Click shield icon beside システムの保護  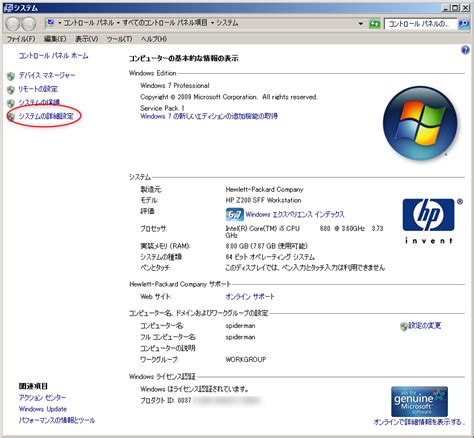pyautogui.click(x=11, y=103)
